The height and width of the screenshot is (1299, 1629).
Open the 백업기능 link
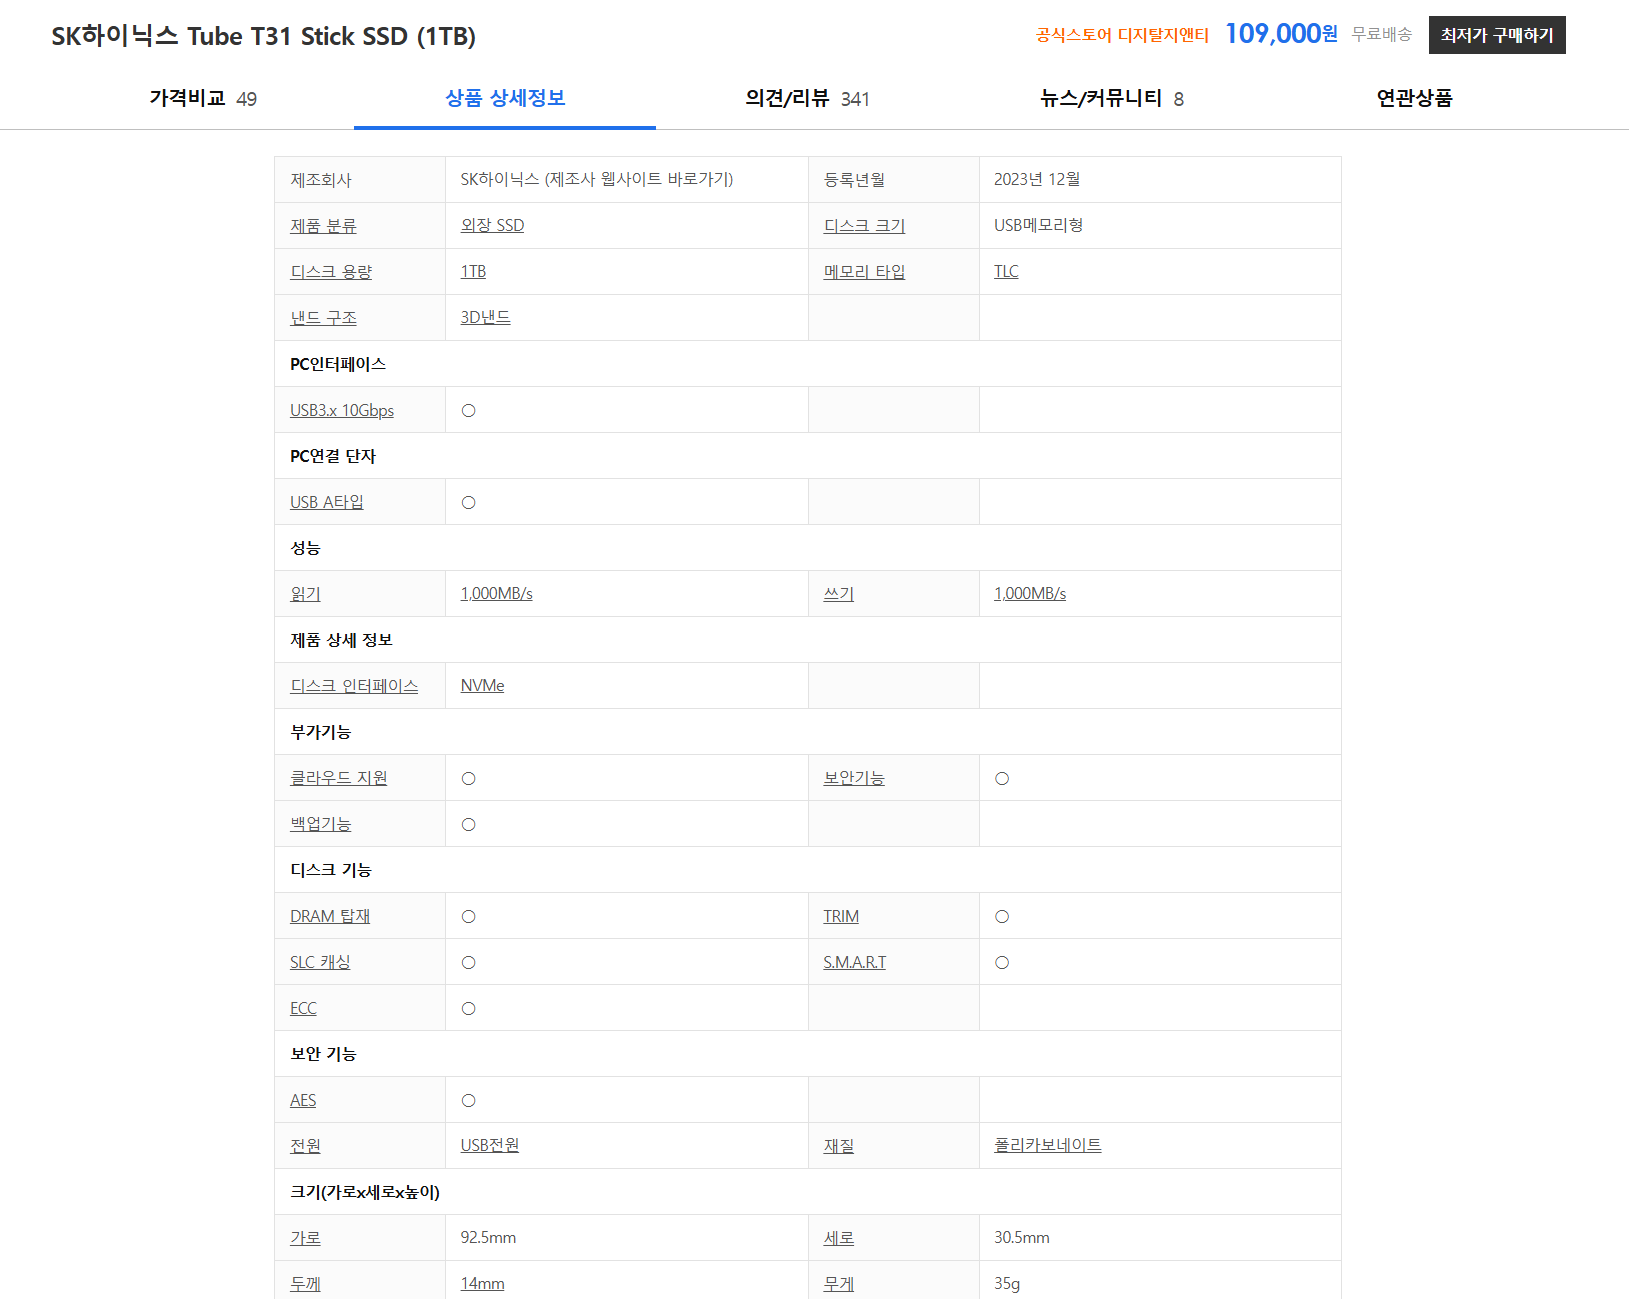tap(320, 824)
